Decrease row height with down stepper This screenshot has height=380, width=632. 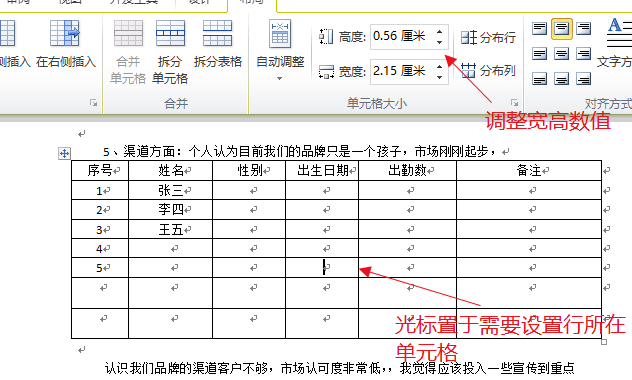(x=440, y=42)
